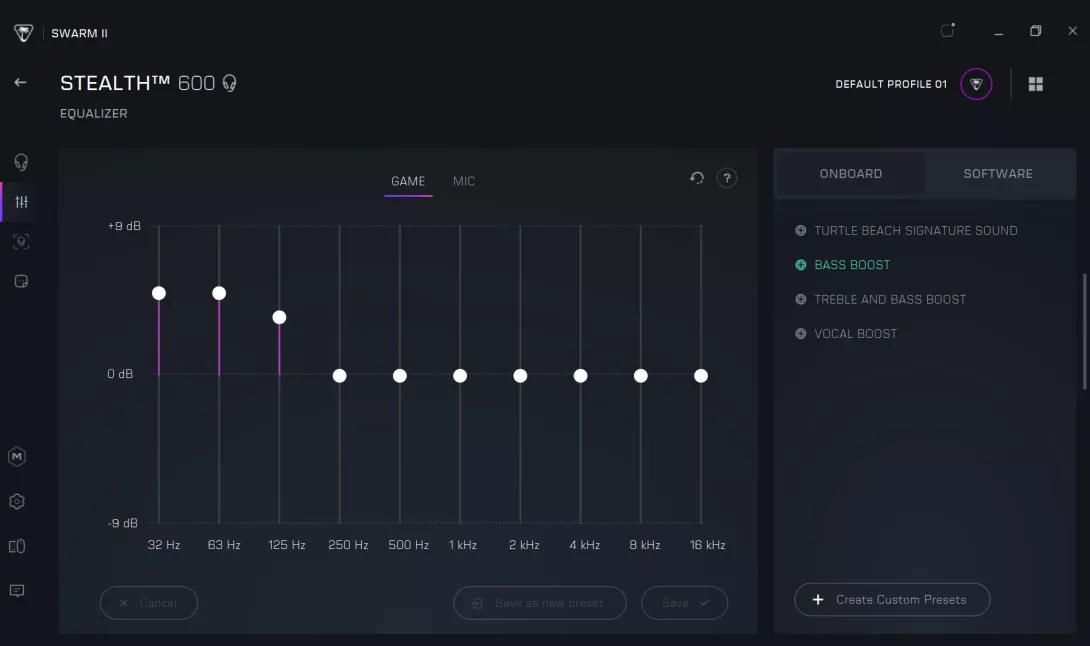Click the notification icon in title bar
The width and height of the screenshot is (1090, 646).
point(947,30)
